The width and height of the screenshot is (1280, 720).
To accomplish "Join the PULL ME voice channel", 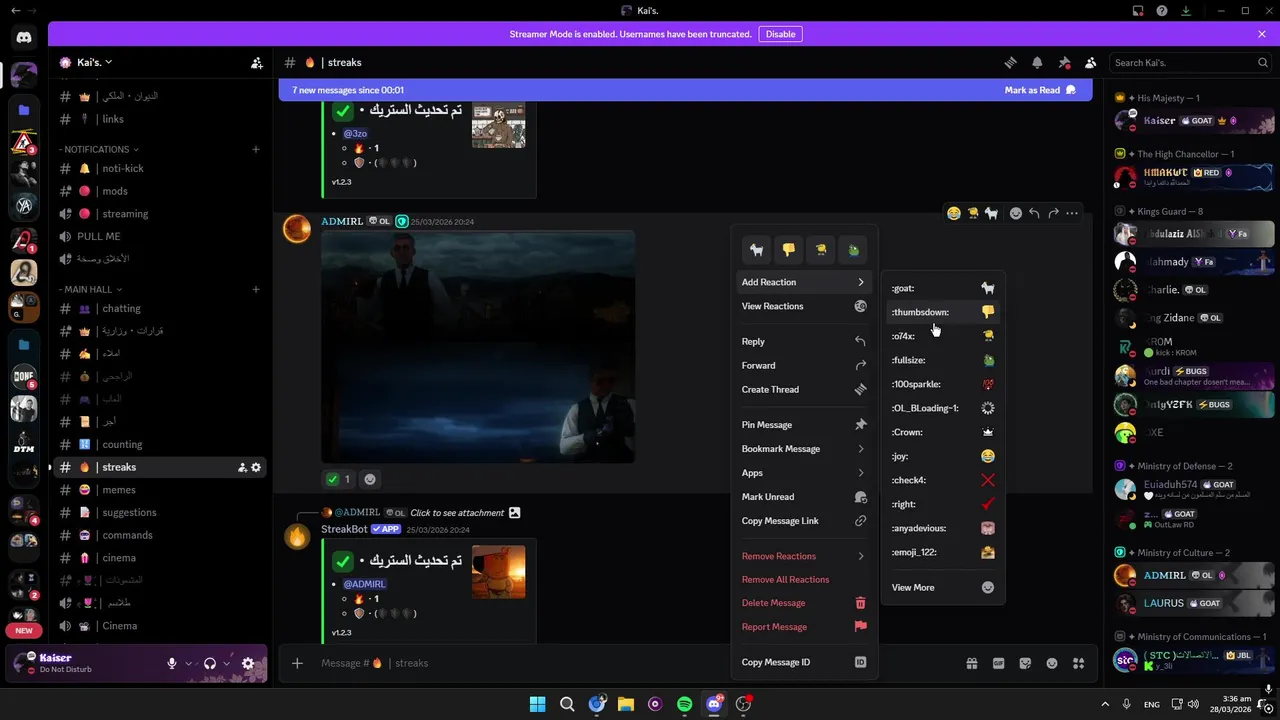I will click(160, 236).
